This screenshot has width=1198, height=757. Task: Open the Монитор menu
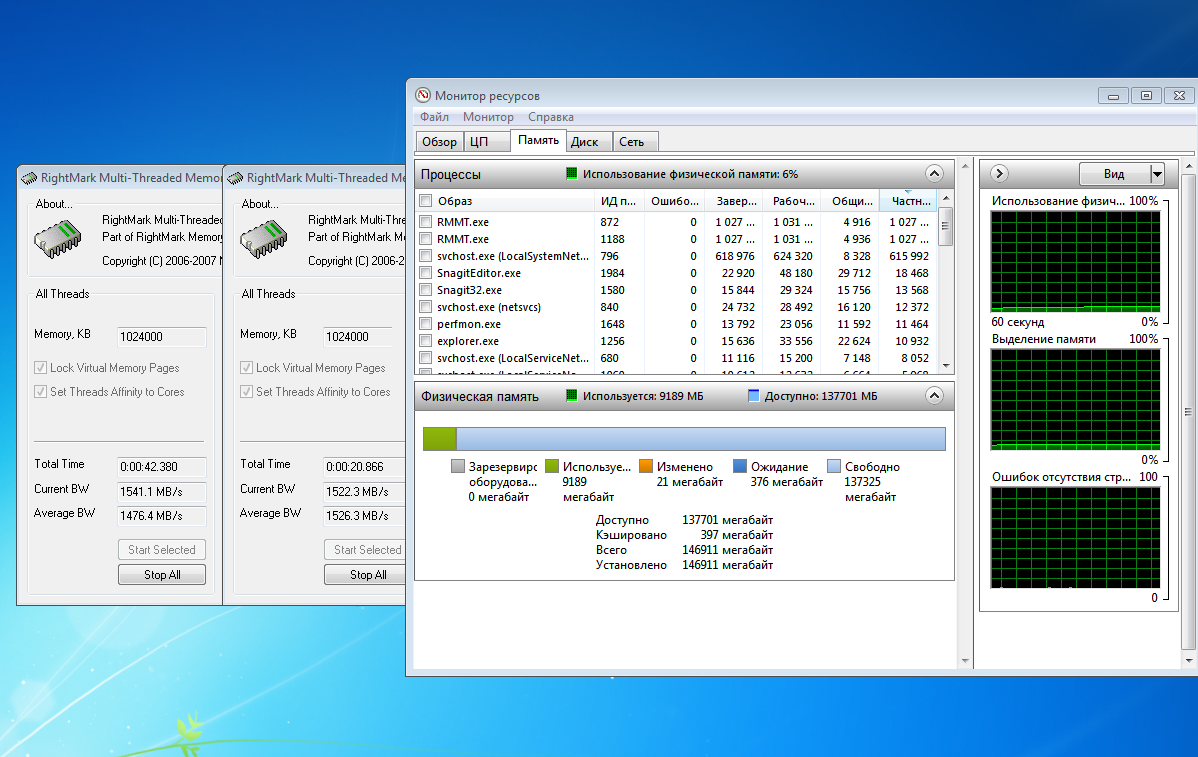click(x=488, y=117)
